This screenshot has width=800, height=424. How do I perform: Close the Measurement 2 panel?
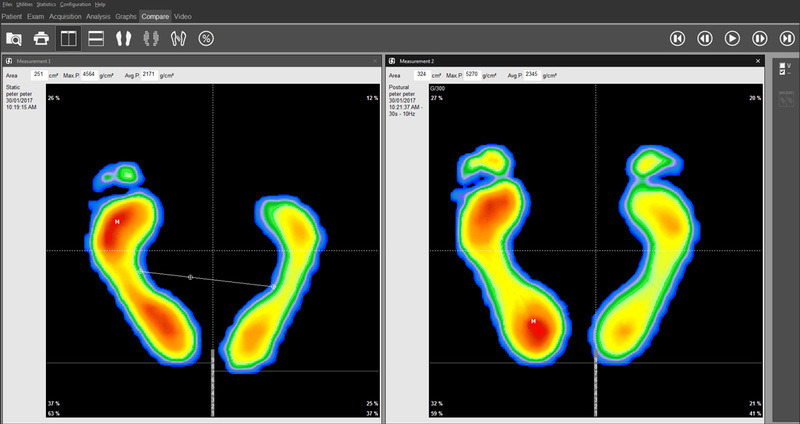pos(759,61)
